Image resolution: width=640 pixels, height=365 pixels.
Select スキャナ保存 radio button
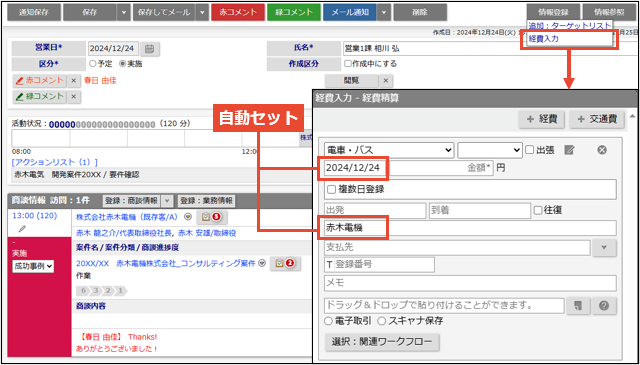[x=381, y=321]
